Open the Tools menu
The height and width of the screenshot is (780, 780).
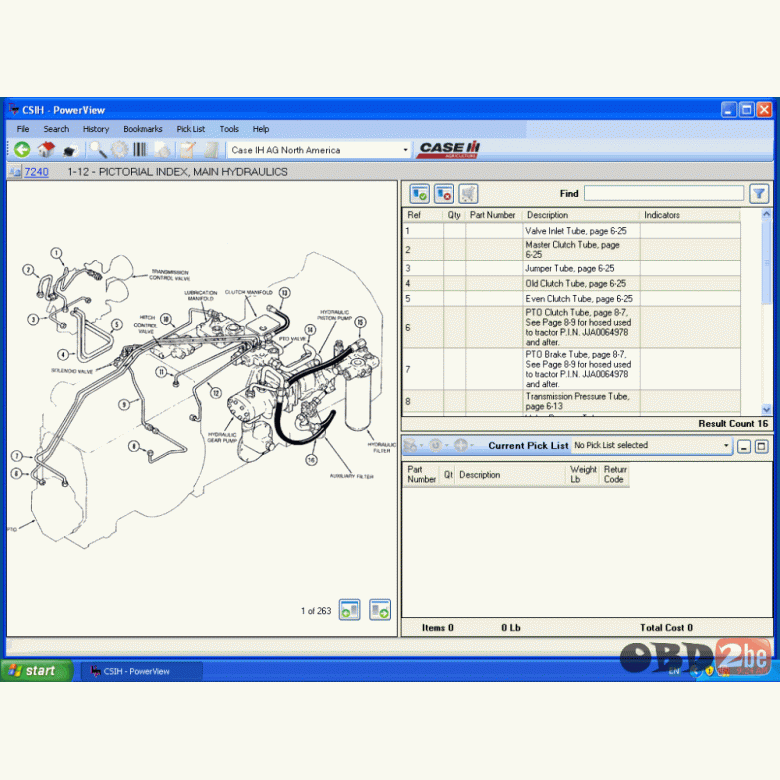(x=229, y=129)
